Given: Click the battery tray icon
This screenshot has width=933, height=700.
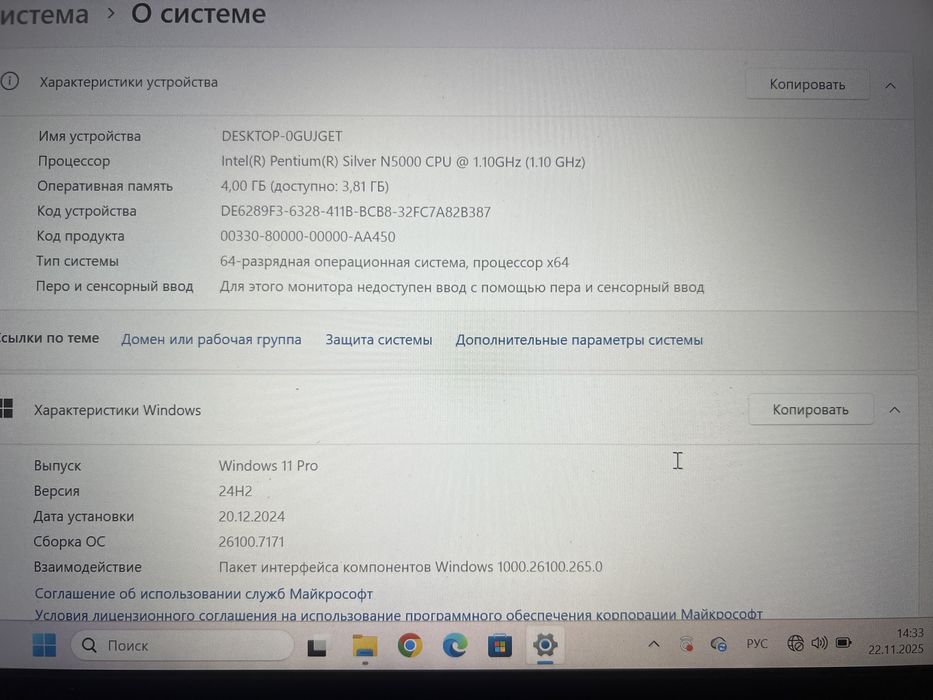Looking at the screenshot, I should click(x=843, y=643).
